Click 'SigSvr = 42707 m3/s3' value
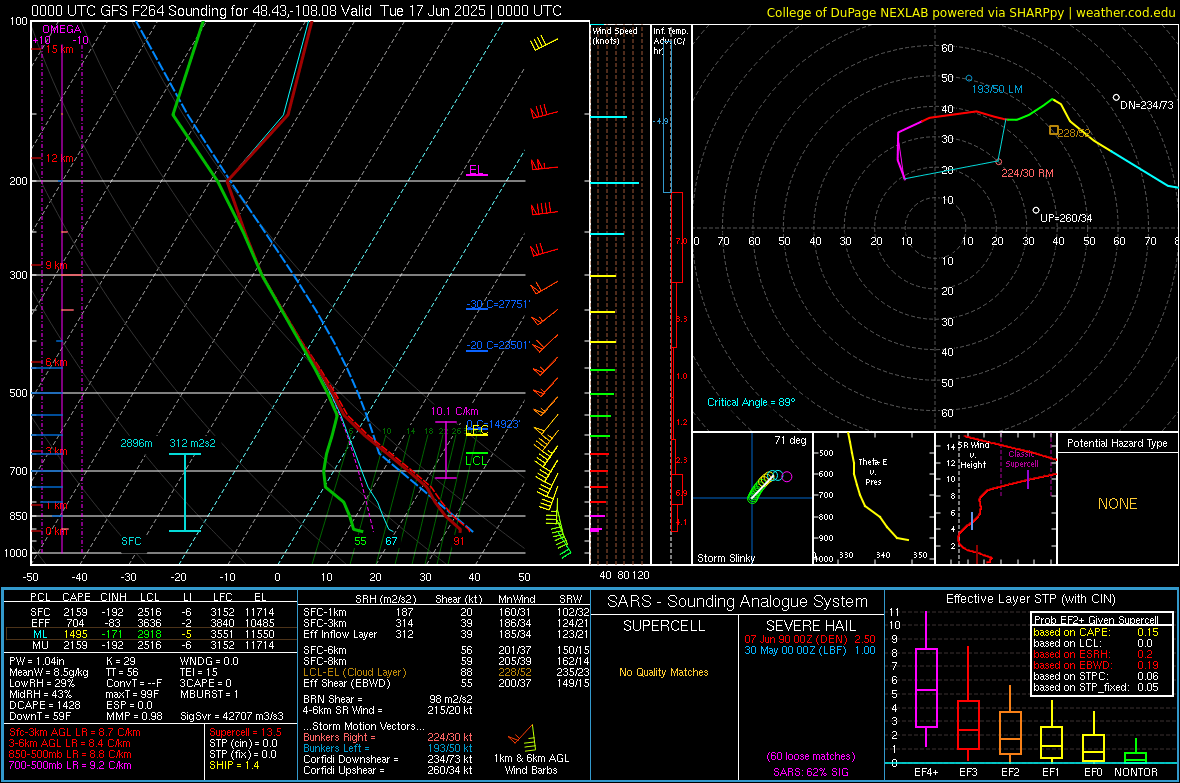Viewport: 1180px width, 783px height. tap(232, 716)
